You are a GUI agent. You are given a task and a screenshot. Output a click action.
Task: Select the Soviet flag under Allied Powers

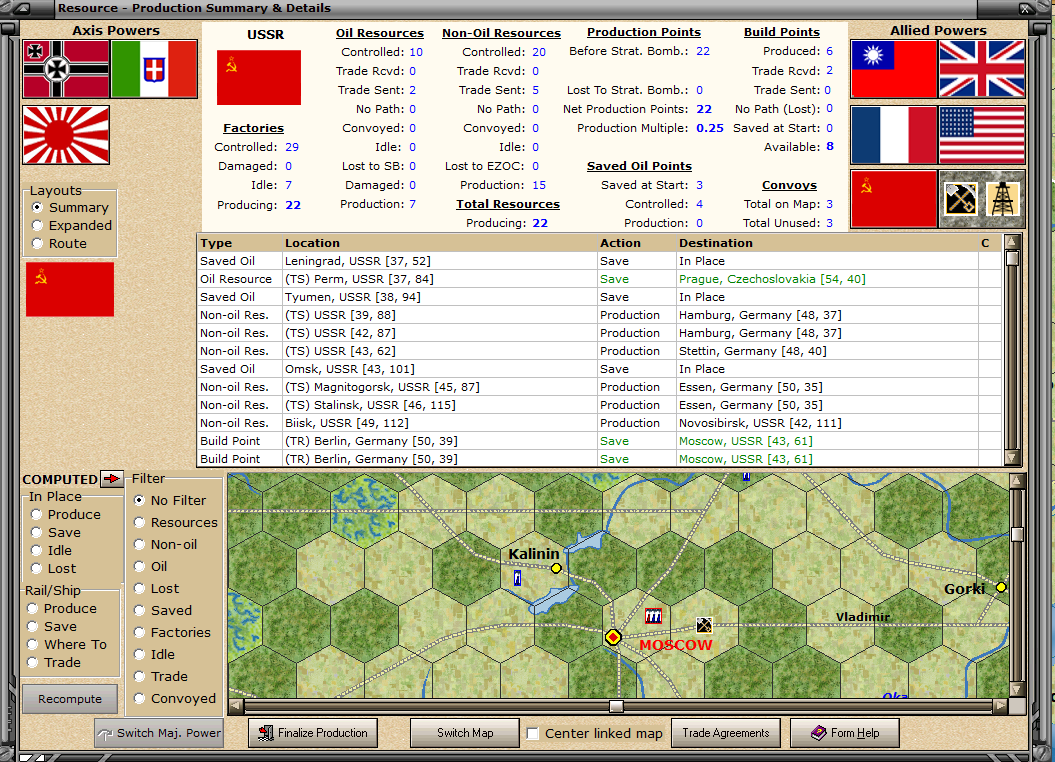pos(894,199)
